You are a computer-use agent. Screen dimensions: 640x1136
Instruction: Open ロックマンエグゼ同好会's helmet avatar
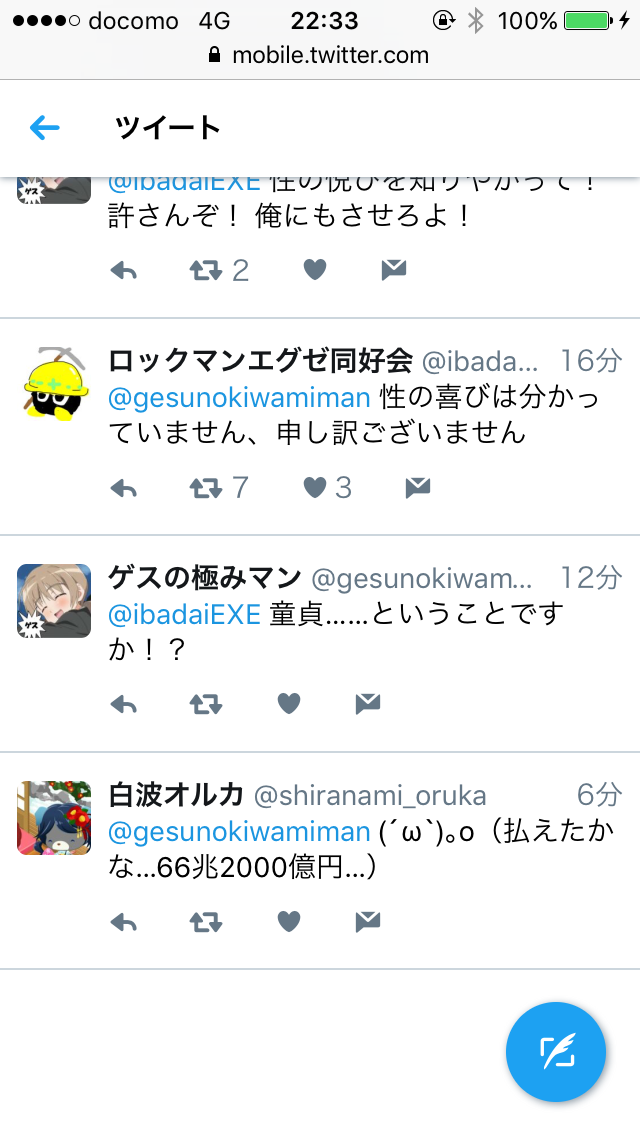click(x=54, y=384)
